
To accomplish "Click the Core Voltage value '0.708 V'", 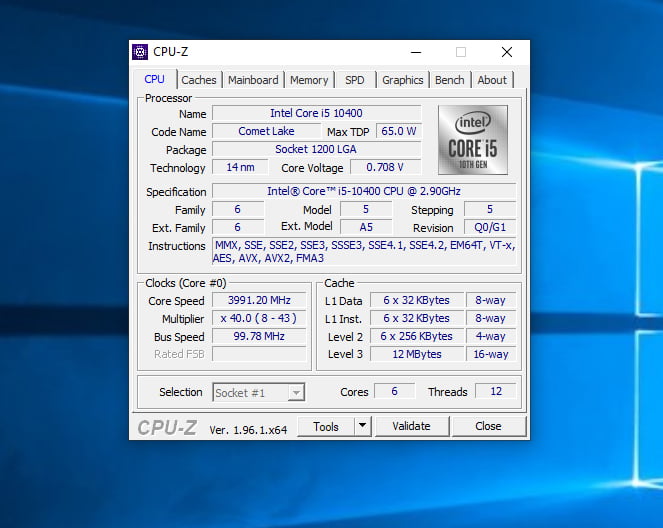I will click(x=386, y=167).
